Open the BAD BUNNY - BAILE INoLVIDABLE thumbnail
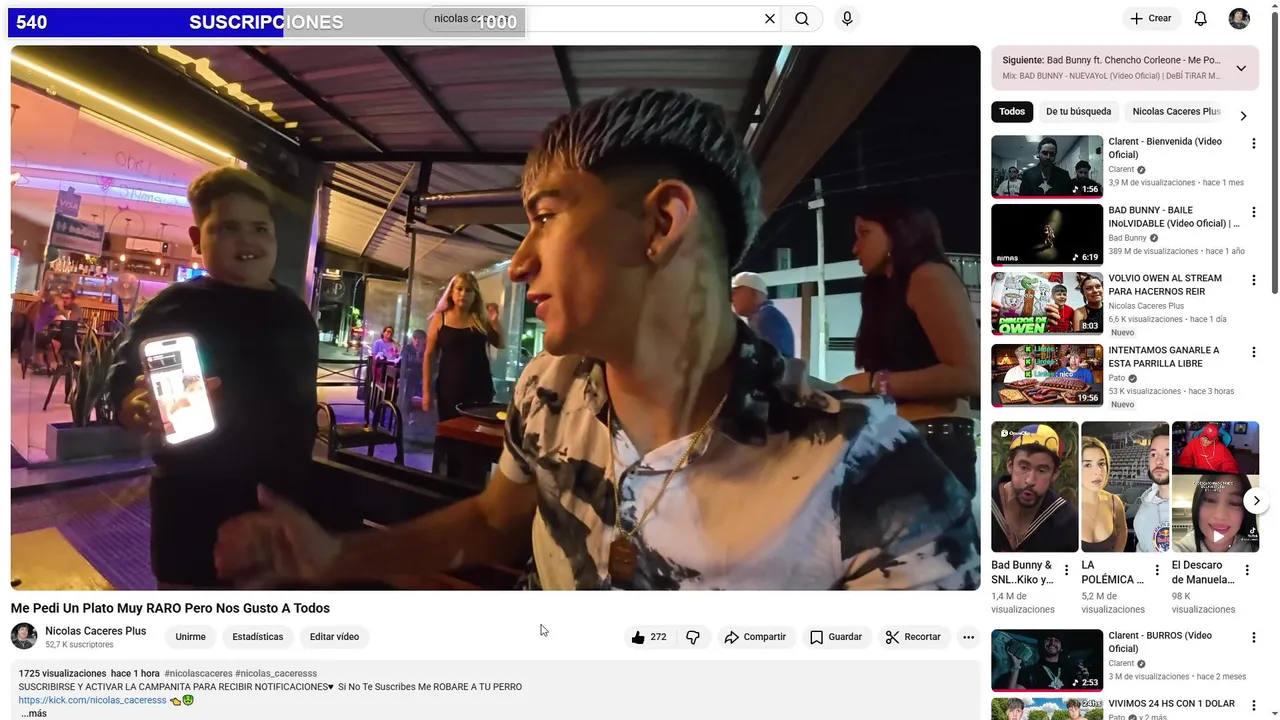 pos(1047,235)
